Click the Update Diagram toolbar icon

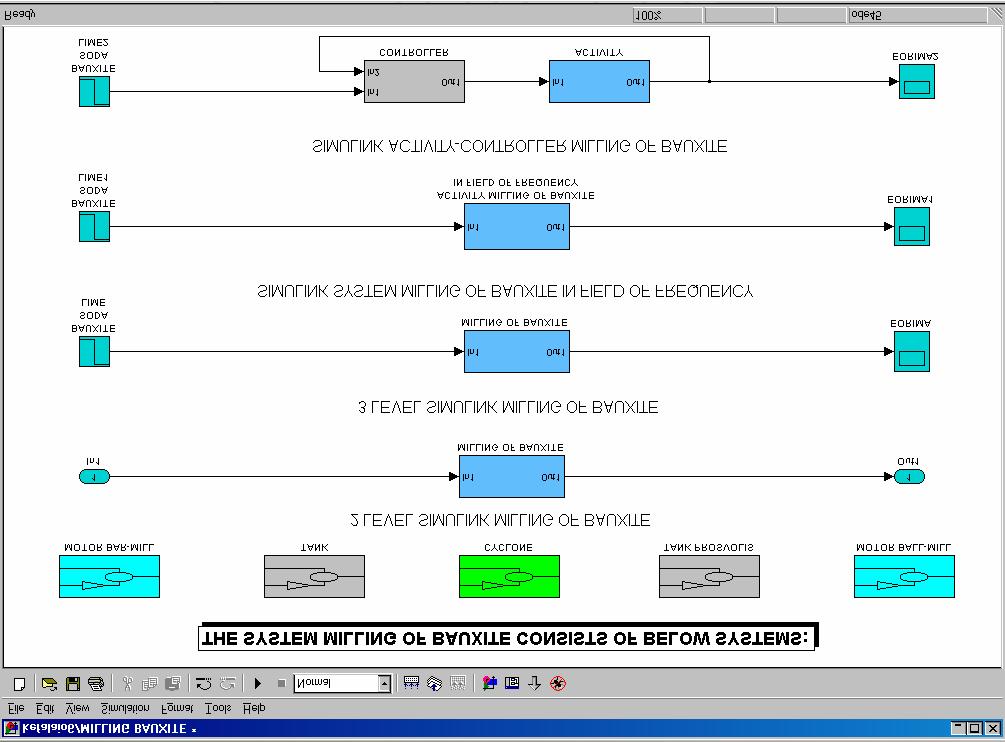(435, 684)
